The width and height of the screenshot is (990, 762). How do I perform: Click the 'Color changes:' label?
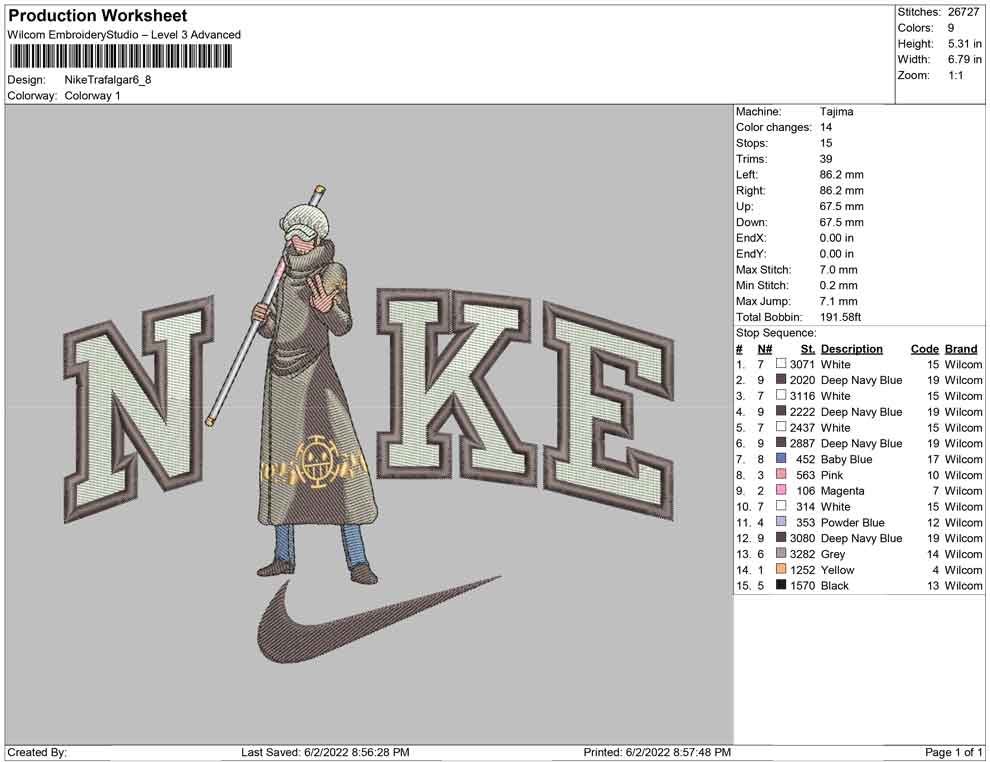[x=773, y=128]
